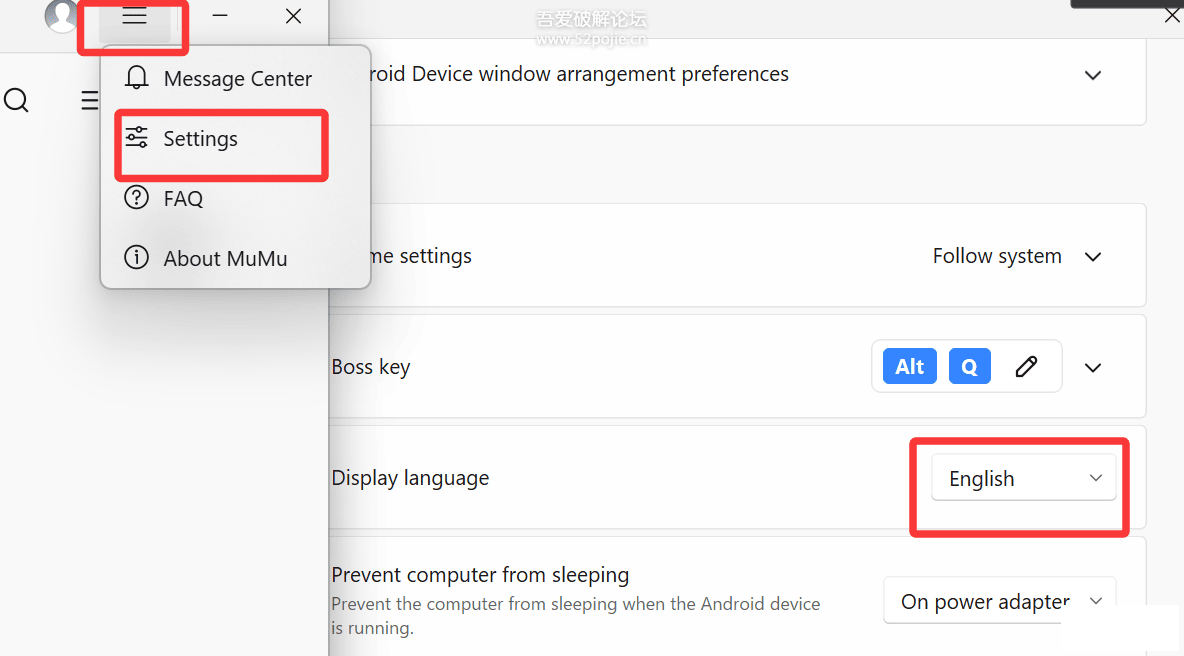Open the On power adapter dropdown
This screenshot has height=656, width=1184.
point(1000,601)
